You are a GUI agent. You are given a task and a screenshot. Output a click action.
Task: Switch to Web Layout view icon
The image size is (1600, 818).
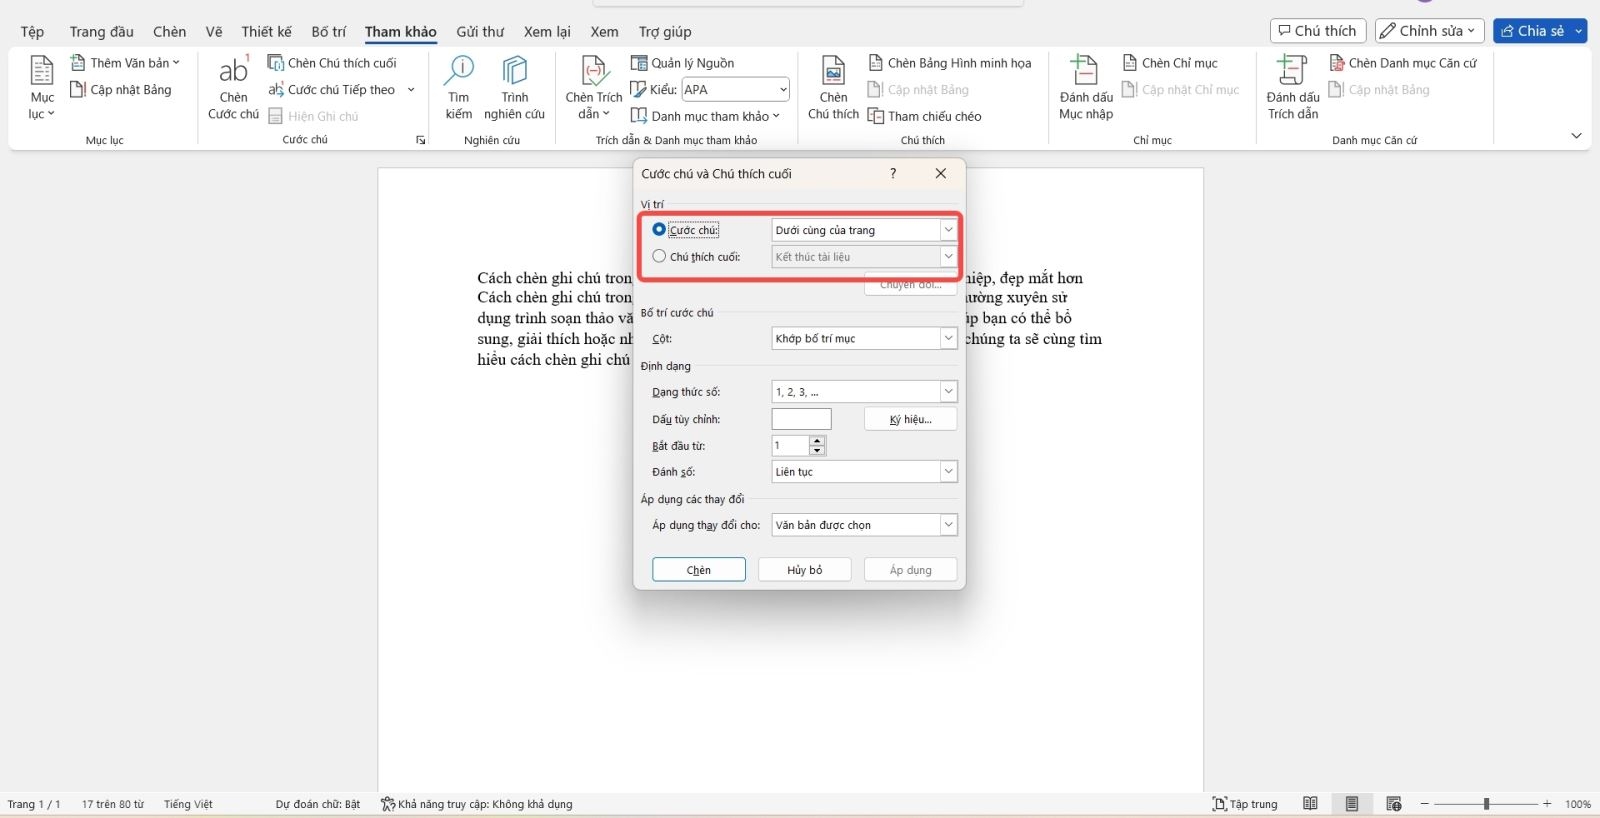coord(1394,804)
